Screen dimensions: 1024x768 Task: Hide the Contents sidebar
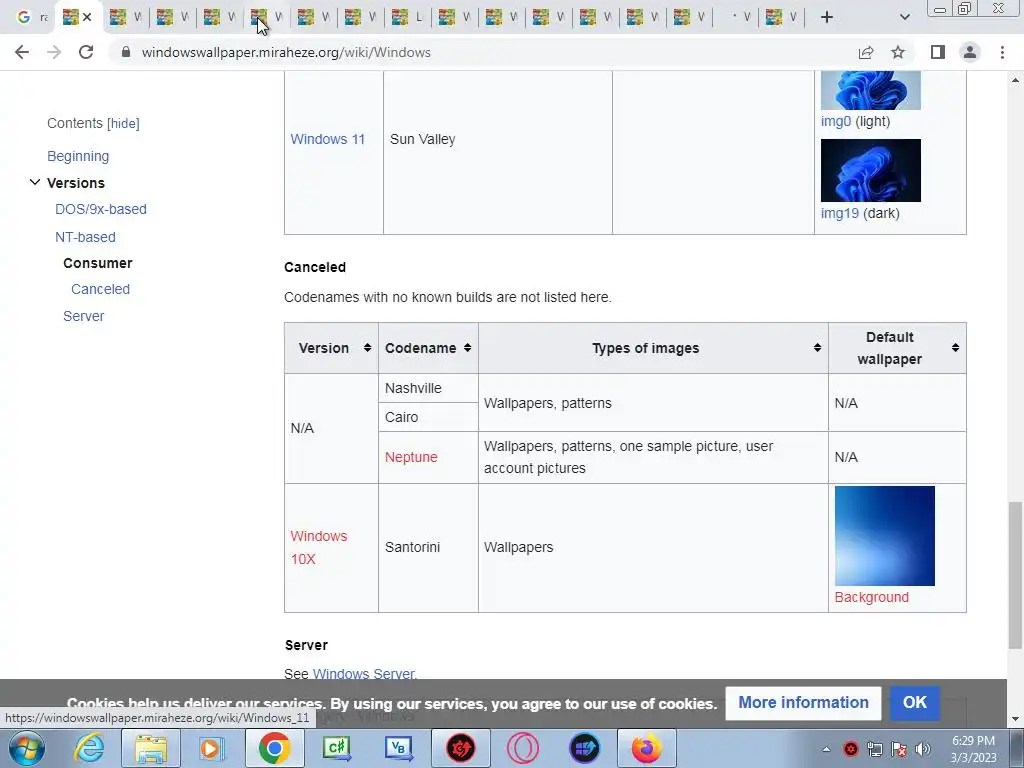coord(123,123)
